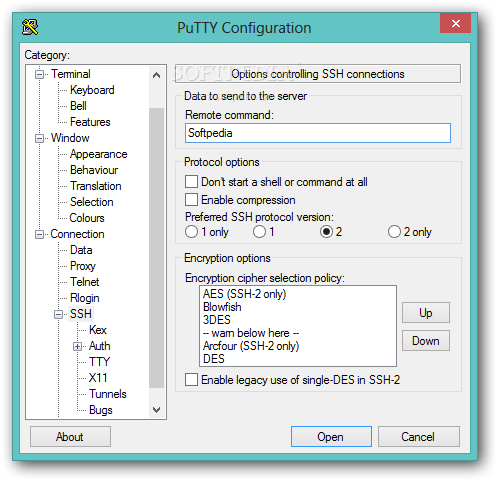Check Don't start a shell or command
This screenshot has height=481, width=498.
click(x=191, y=182)
